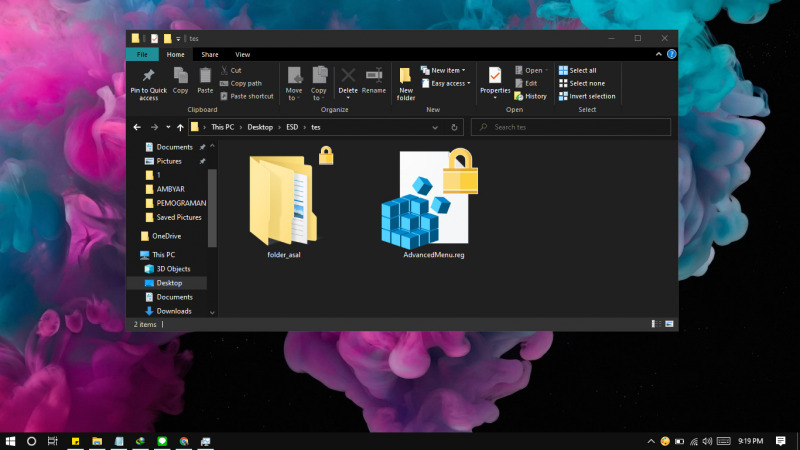Open the Help question mark icon
Viewport: 800px width, 450px height.
pos(671,54)
